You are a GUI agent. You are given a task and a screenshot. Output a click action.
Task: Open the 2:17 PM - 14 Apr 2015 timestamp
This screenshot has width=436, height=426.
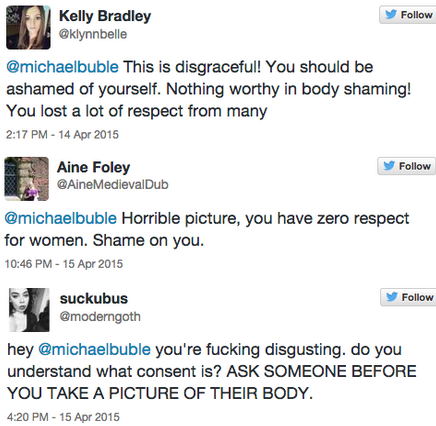(62, 134)
